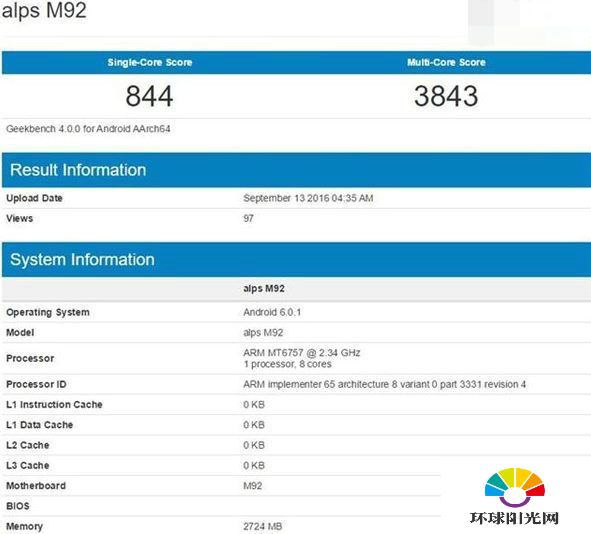The width and height of the screenshot is (591, 534).
Task: Select the views count 97
Action: tap(248, 219)
